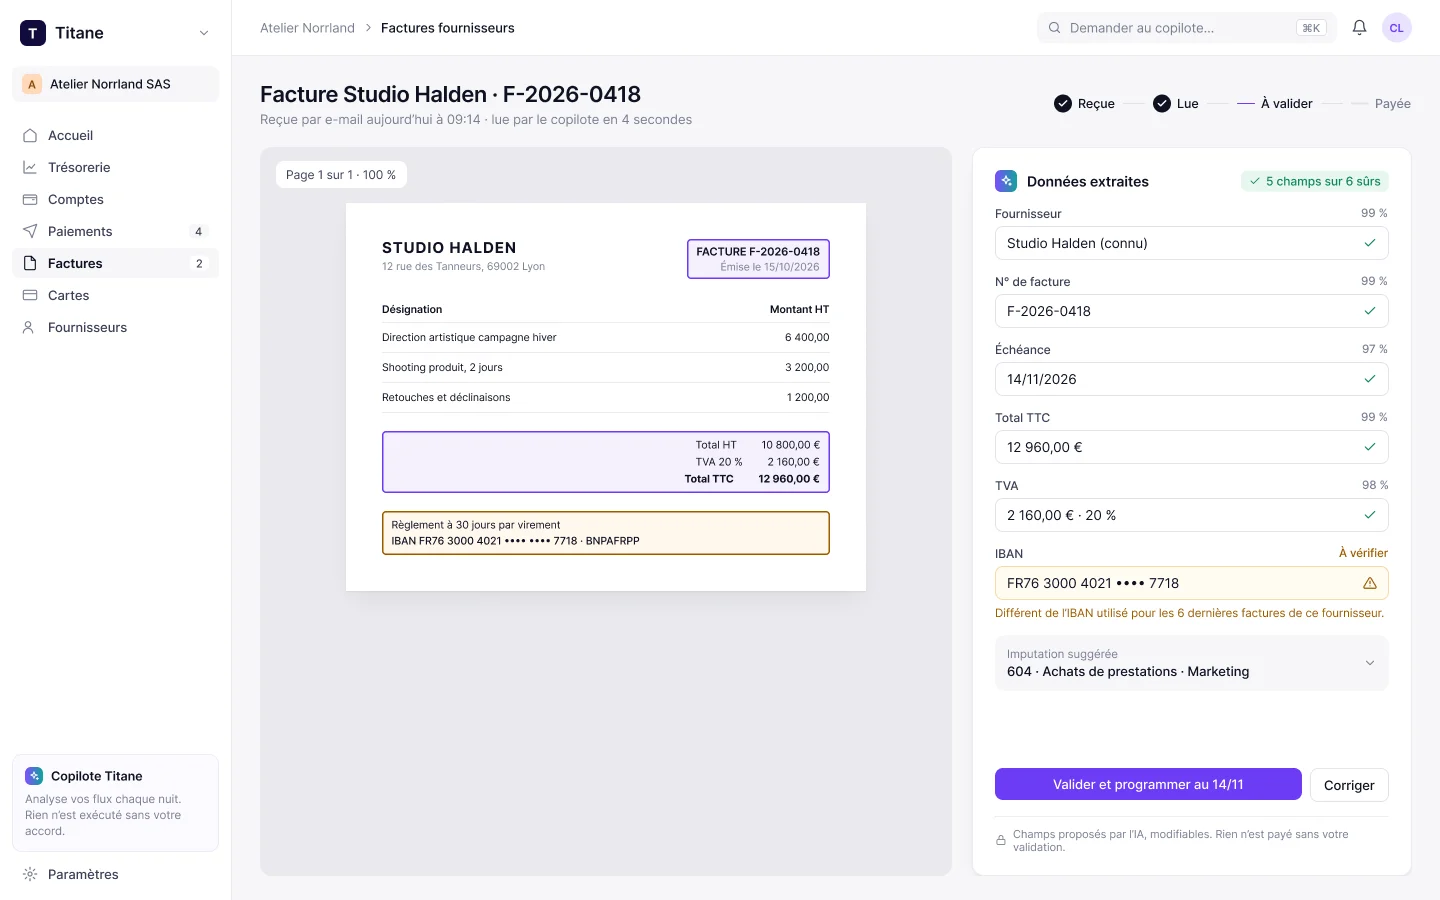Viewport: 1440px width, 900px height.
Task: Click the Factures document icon
Action: 30,263
